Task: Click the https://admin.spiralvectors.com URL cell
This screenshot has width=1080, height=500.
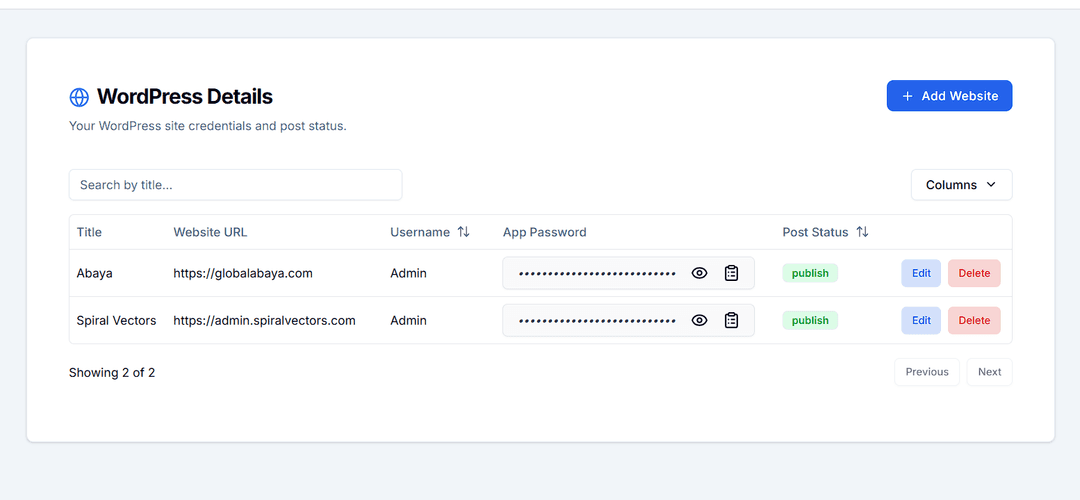Action: pyautogui.click(x=264, y=320)
